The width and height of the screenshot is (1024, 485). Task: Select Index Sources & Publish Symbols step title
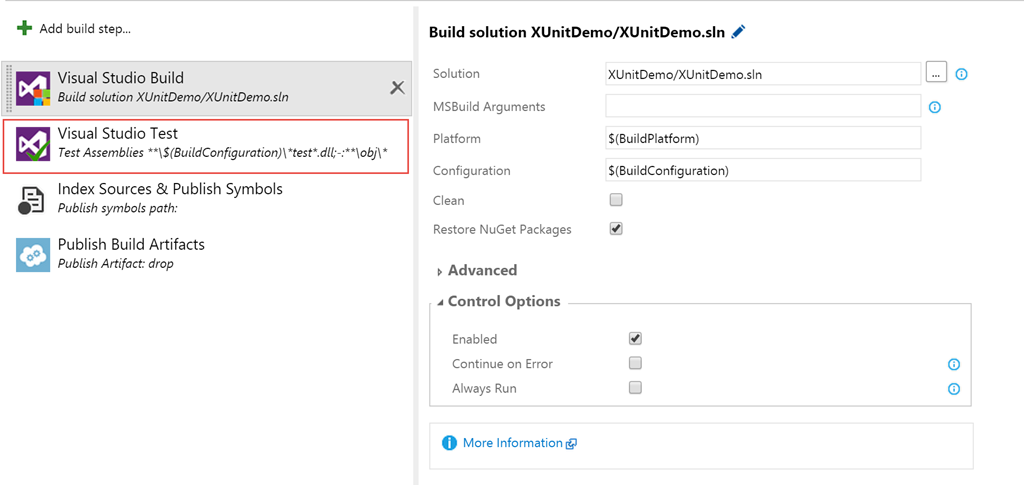(x=170, y=189)
